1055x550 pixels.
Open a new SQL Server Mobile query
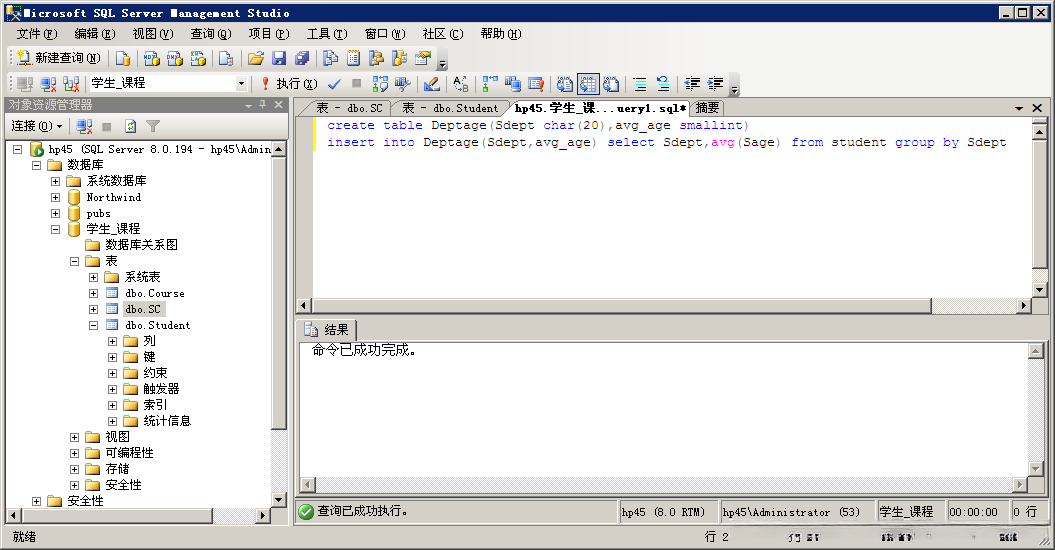[226, 59]
